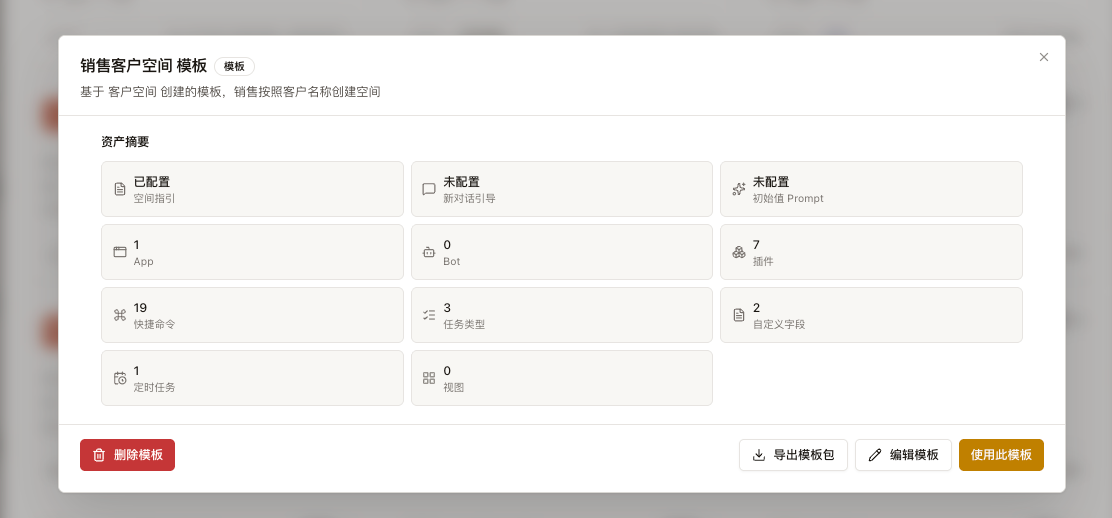Image resolution: width=1112 pixels, height=518 pixels.
Task: Click the chat bubble icon beside 新对话引导
Action: 429,189
